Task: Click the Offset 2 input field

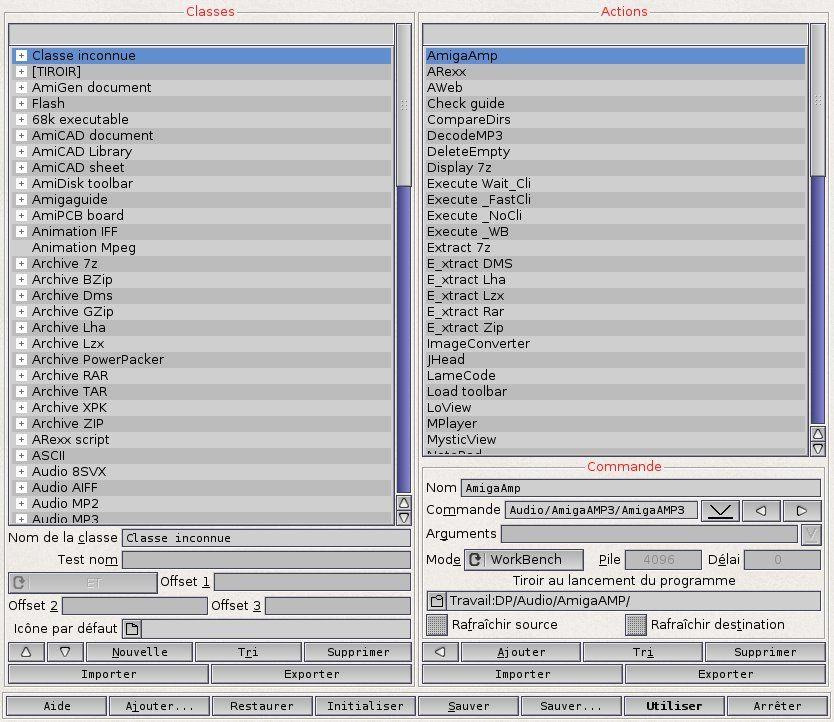Action: point(135,605)
